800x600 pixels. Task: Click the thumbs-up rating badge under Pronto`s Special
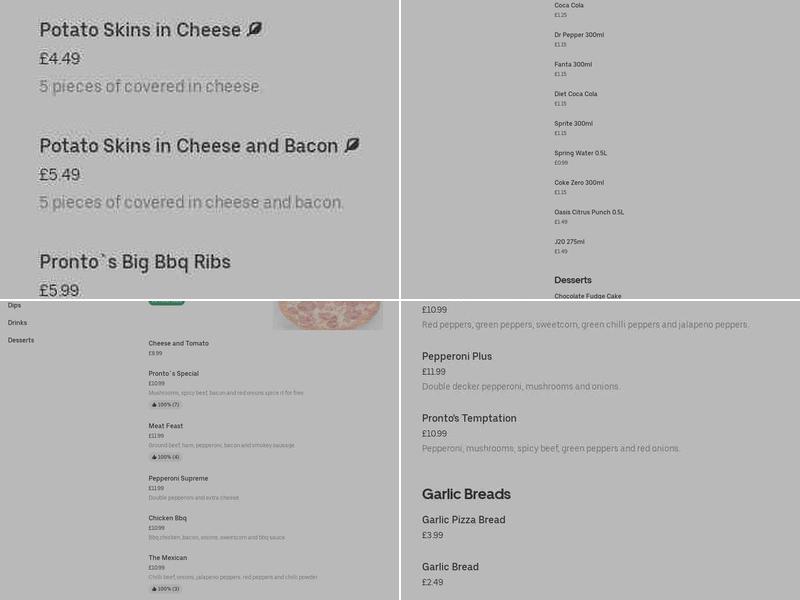pyautogui.click(x=164, y=402)
